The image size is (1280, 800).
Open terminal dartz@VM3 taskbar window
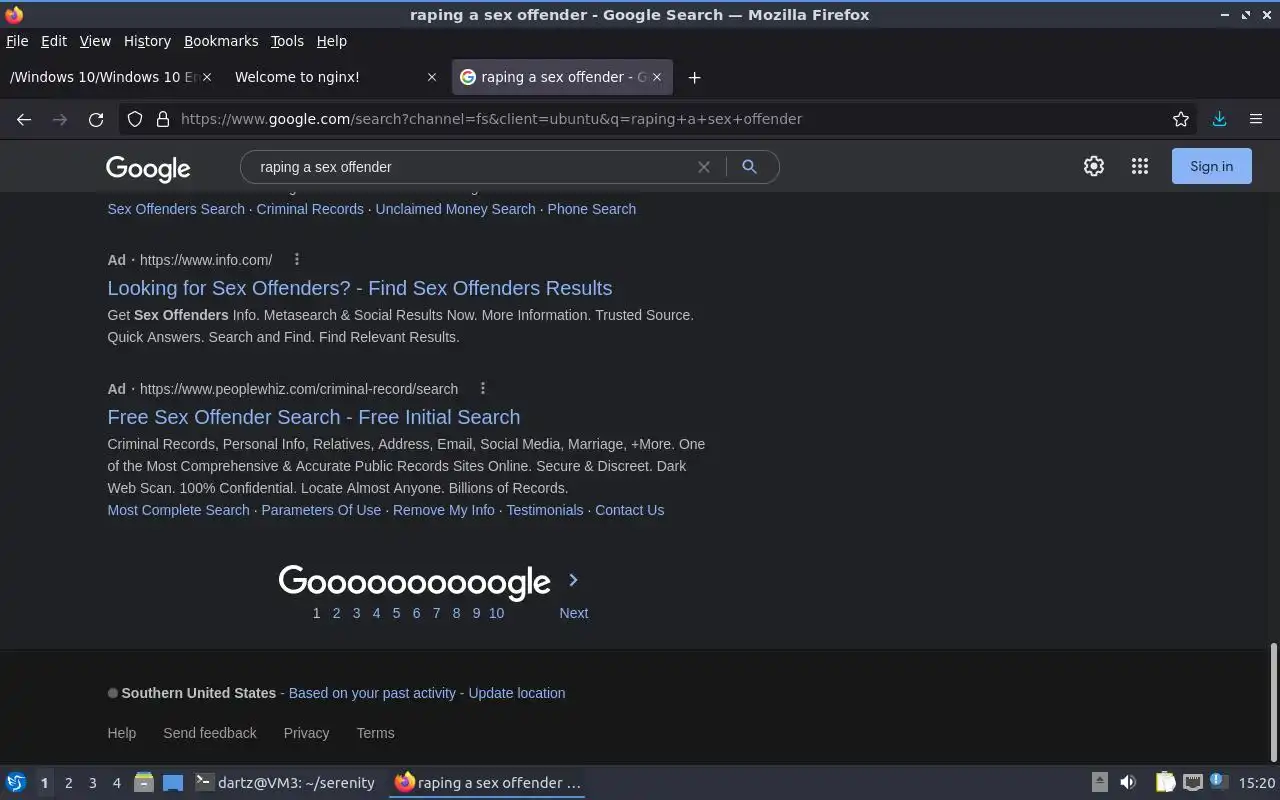coord(286,783)
